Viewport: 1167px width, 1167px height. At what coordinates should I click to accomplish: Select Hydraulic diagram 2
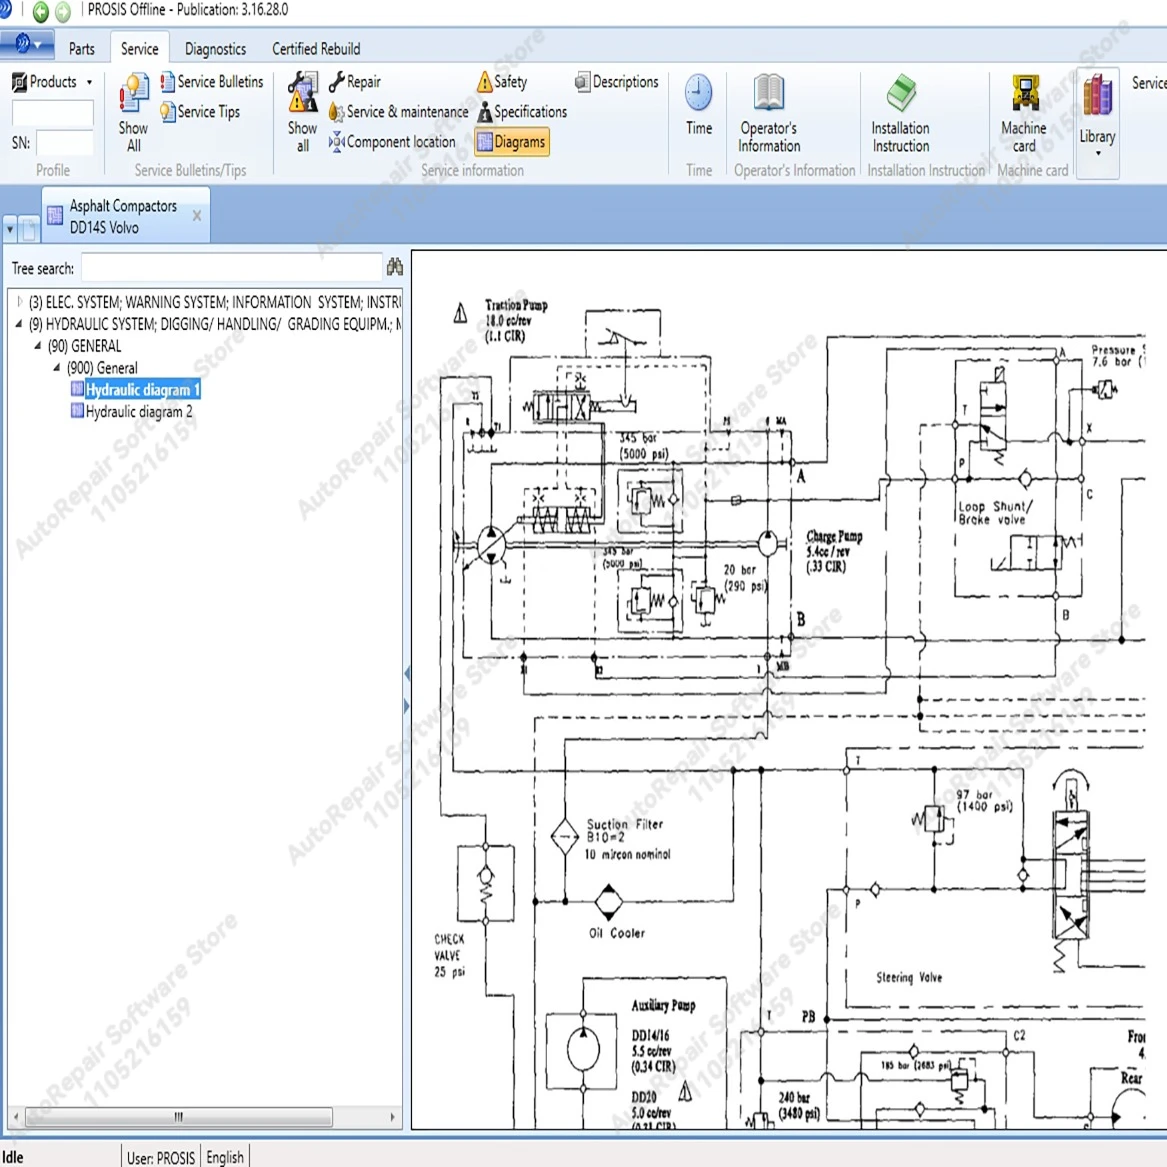tap(138, 411)
